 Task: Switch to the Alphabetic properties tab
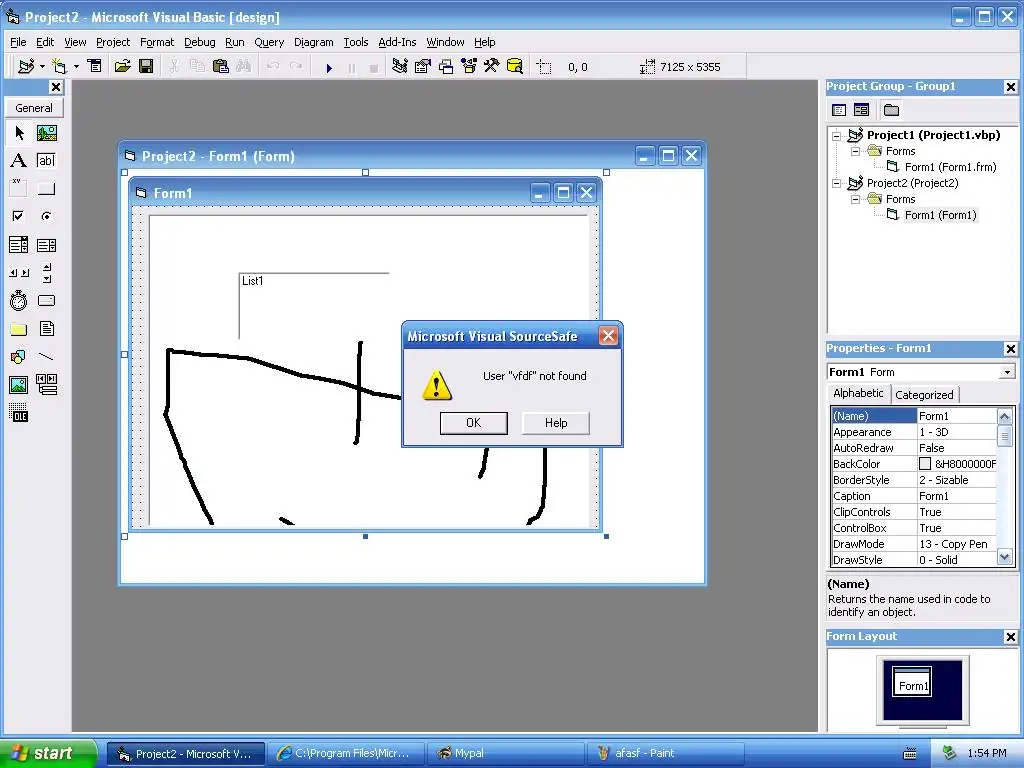(858, 393)
